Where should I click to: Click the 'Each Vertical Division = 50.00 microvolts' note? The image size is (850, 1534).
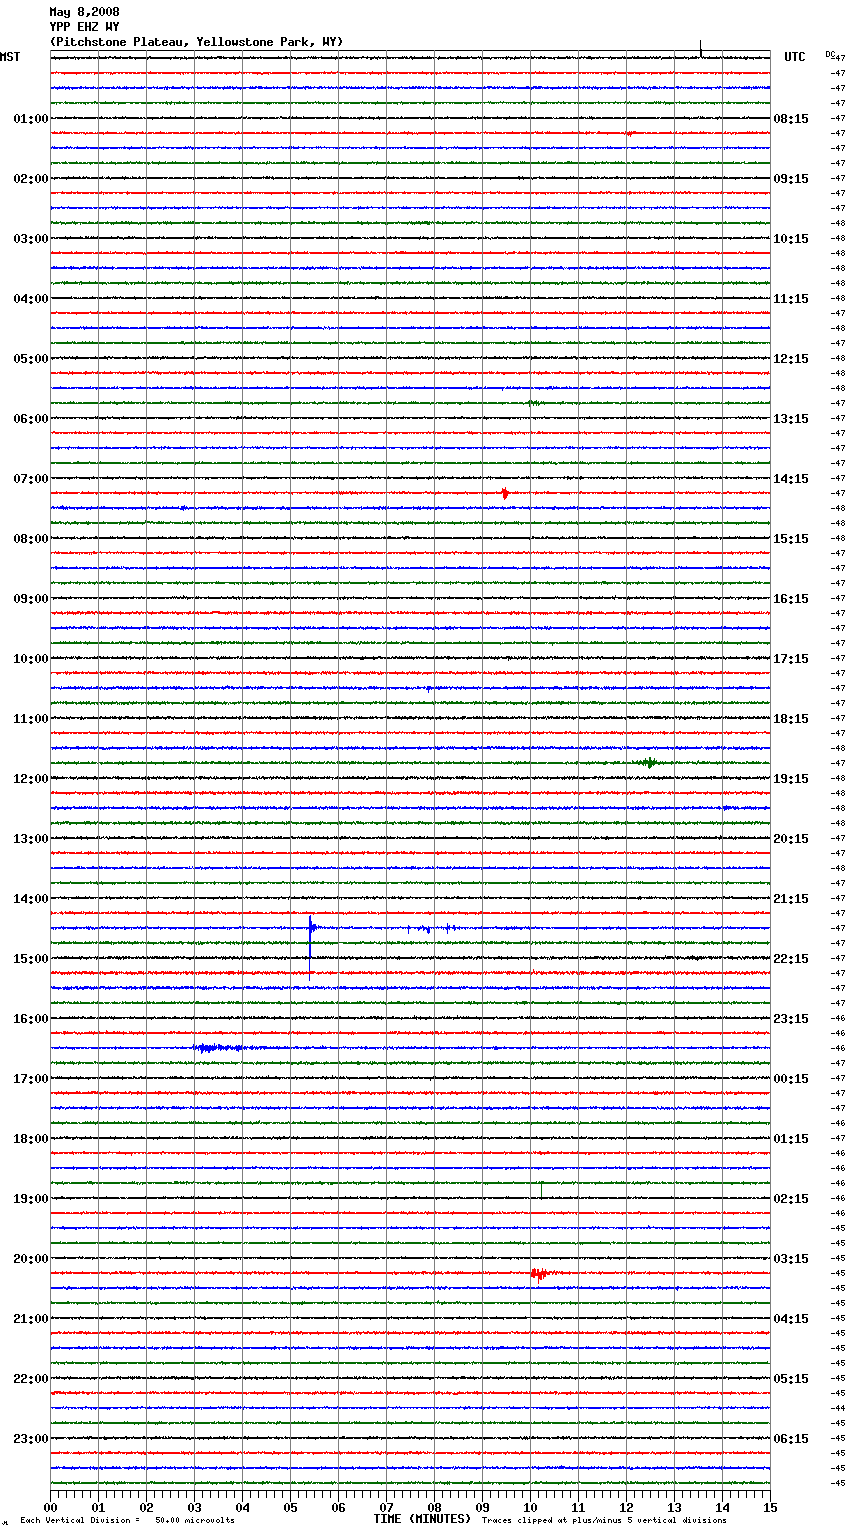pos(127,1520)
